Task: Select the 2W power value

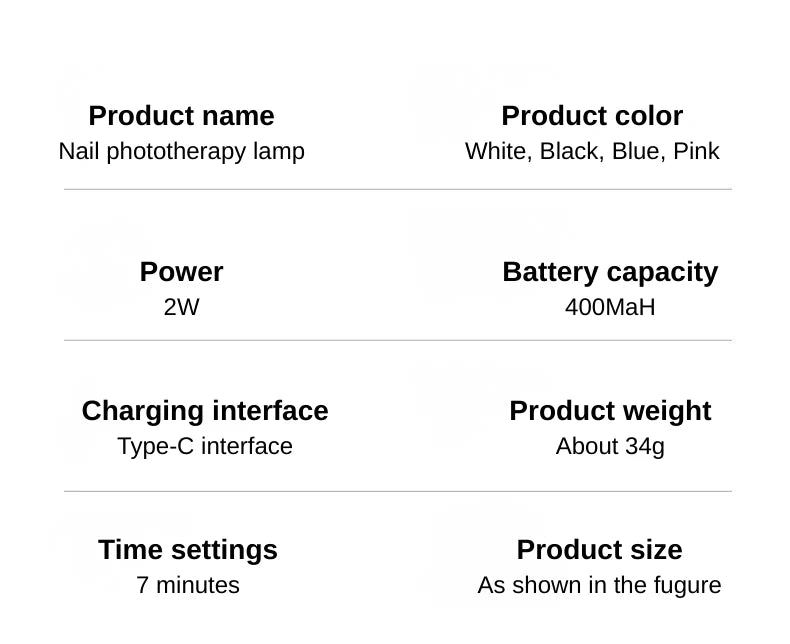Action: click(x=181, y=307)
